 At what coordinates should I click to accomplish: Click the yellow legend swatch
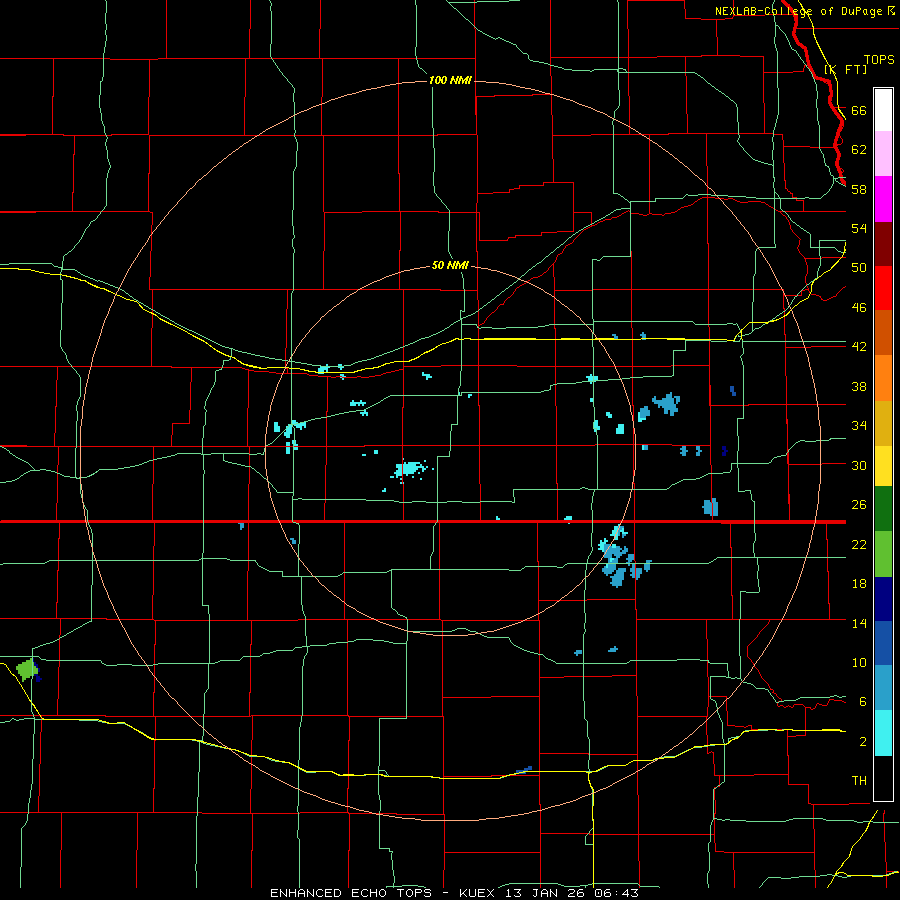883,466
